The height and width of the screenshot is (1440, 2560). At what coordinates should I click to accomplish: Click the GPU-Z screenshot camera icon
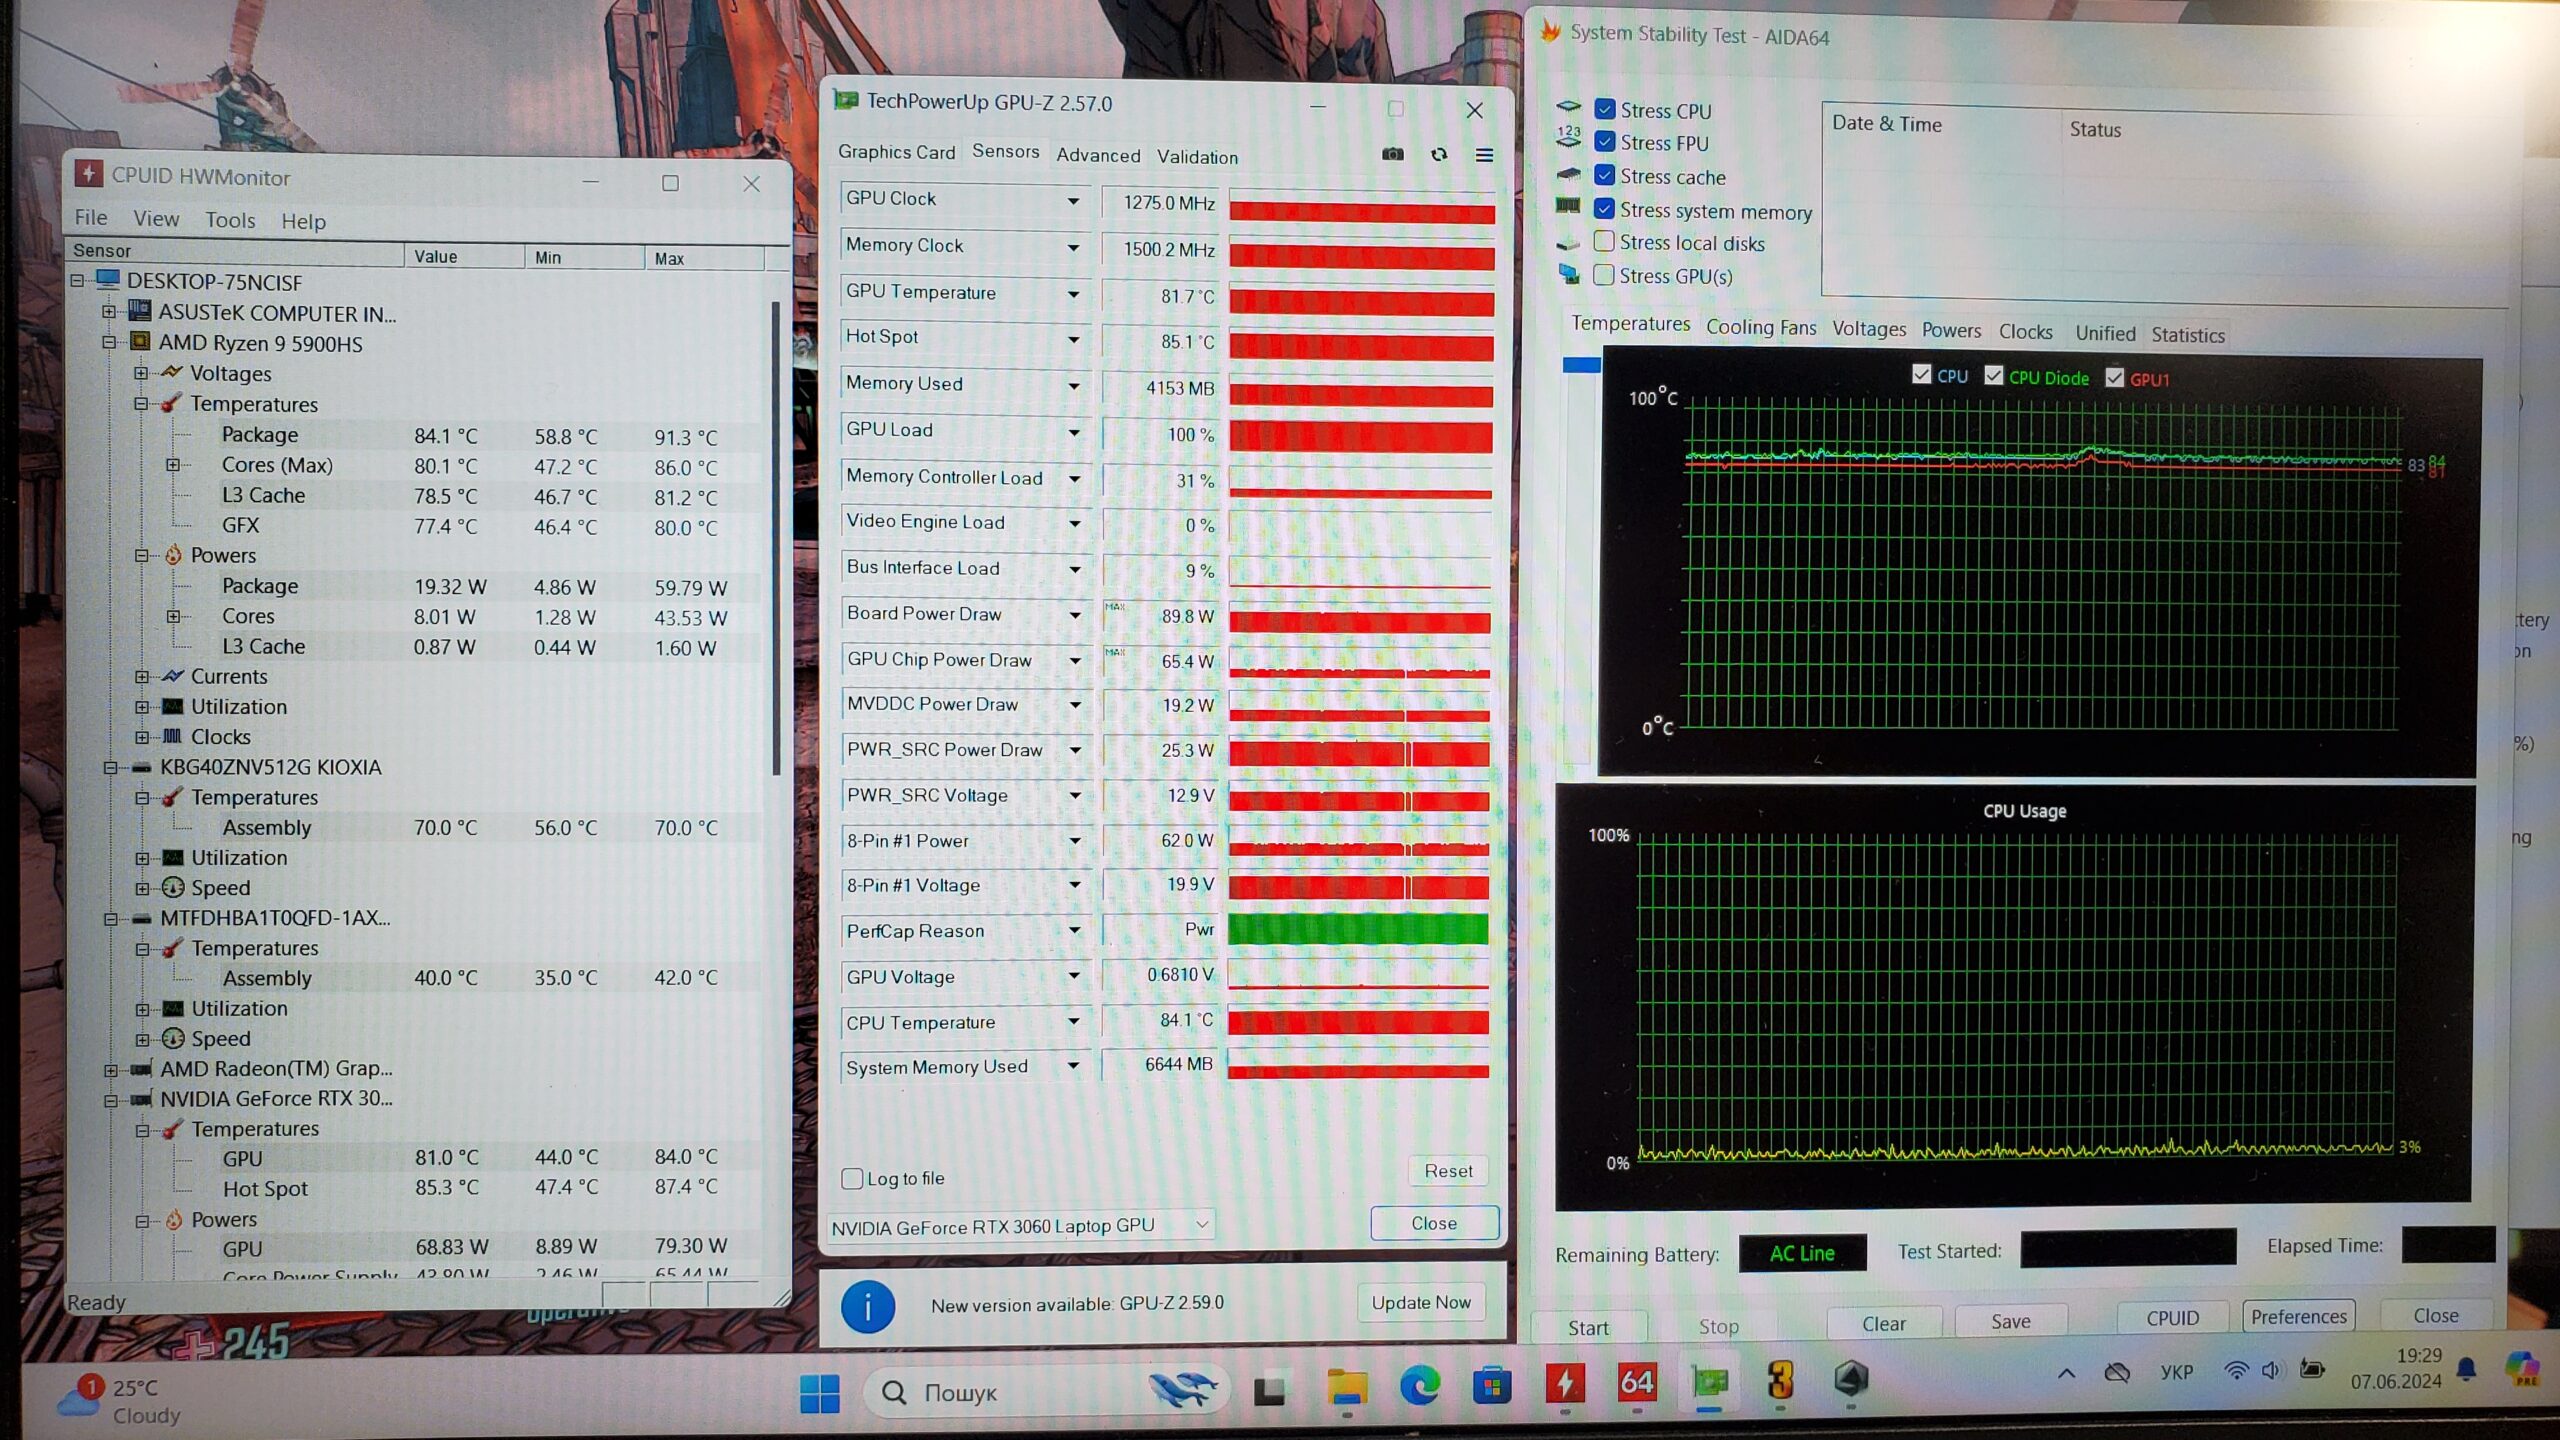pos(1392,155)
